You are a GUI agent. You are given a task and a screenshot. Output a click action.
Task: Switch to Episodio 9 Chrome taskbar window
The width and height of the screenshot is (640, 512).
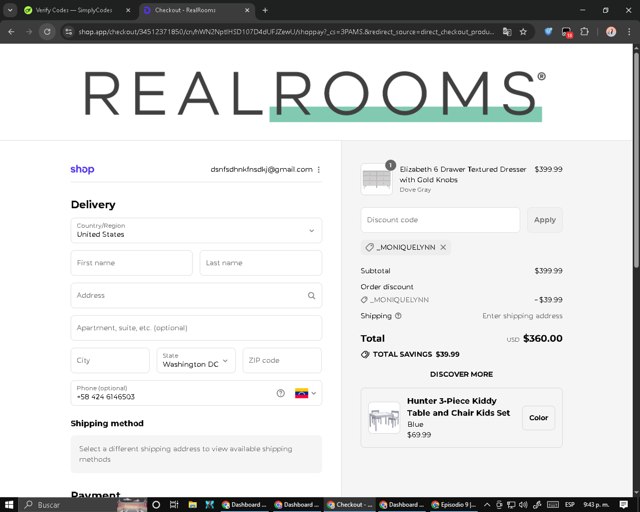pyautogui.click(x=454, y=505)
